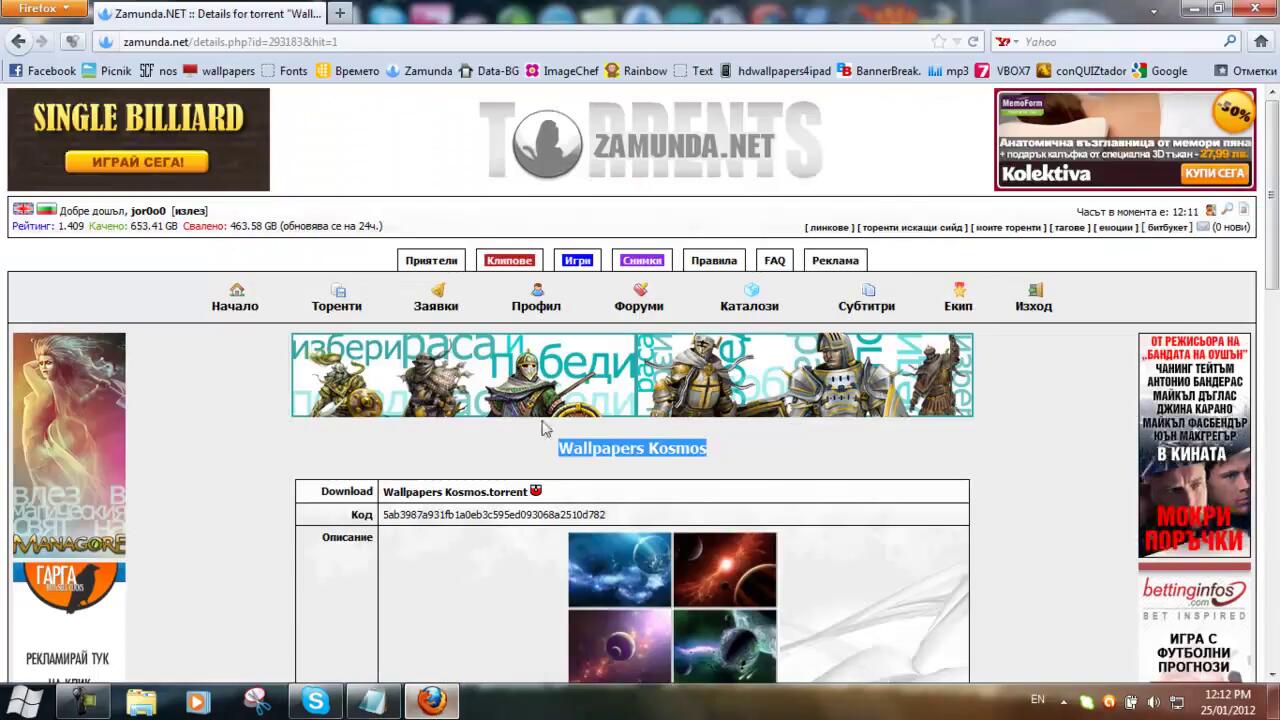Open Субтитри from the navigation icons

867,290
